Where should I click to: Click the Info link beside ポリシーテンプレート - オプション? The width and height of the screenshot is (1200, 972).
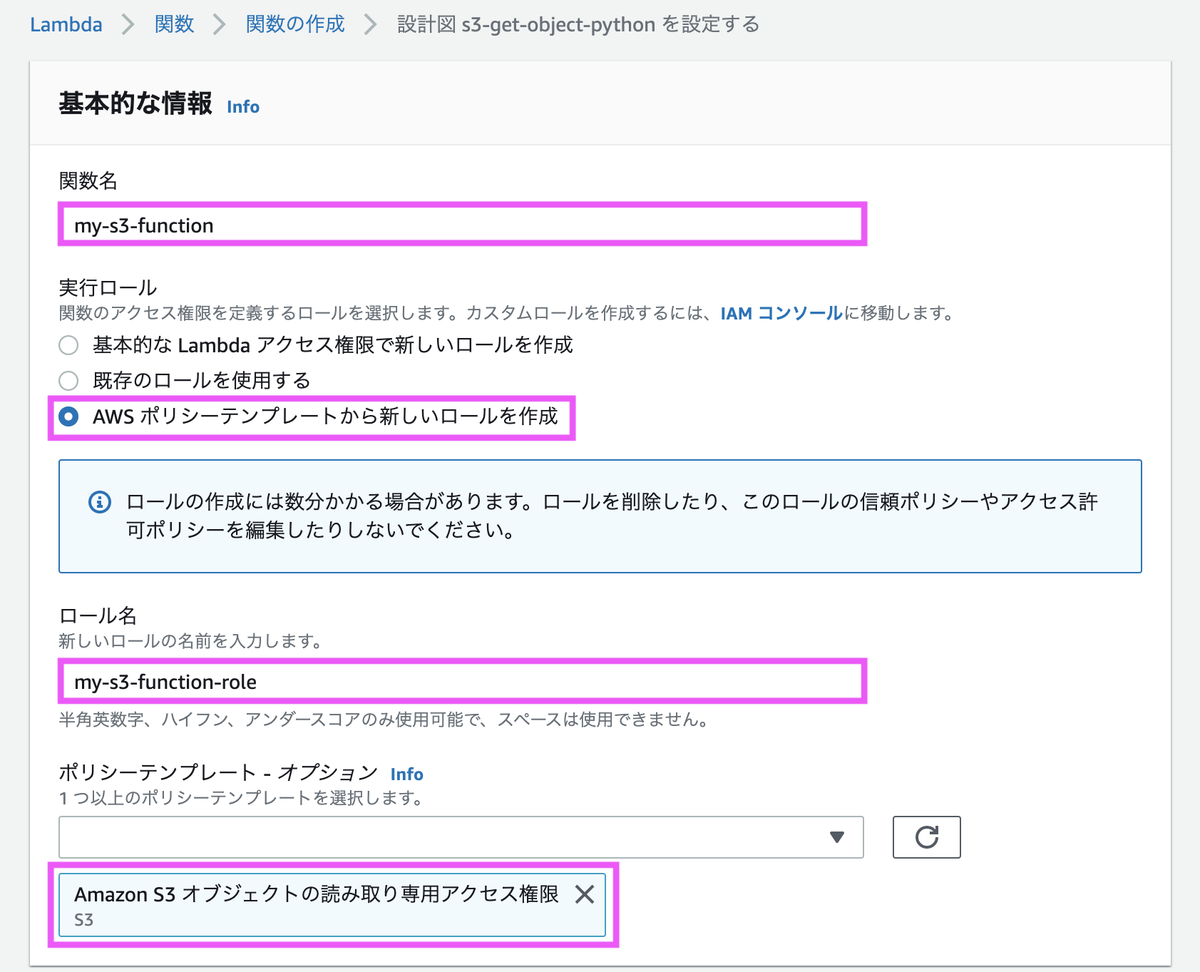[407, 774]
